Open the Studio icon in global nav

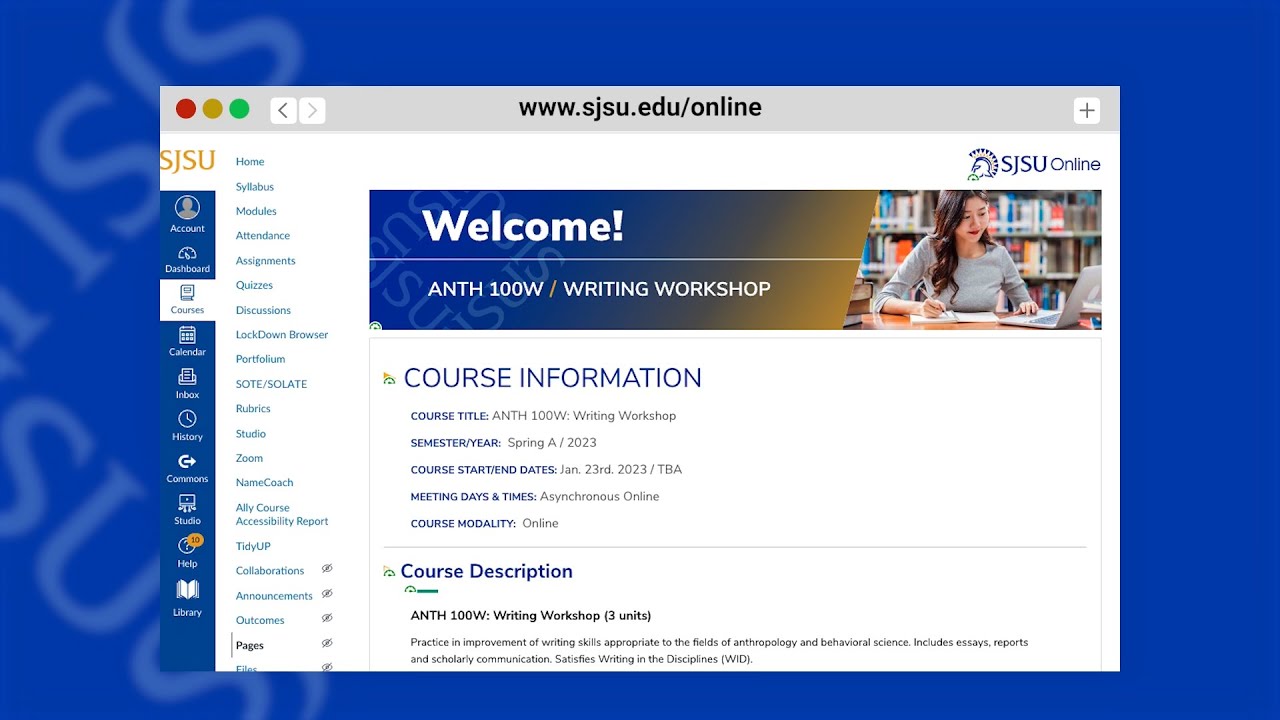tap(187, 503)
